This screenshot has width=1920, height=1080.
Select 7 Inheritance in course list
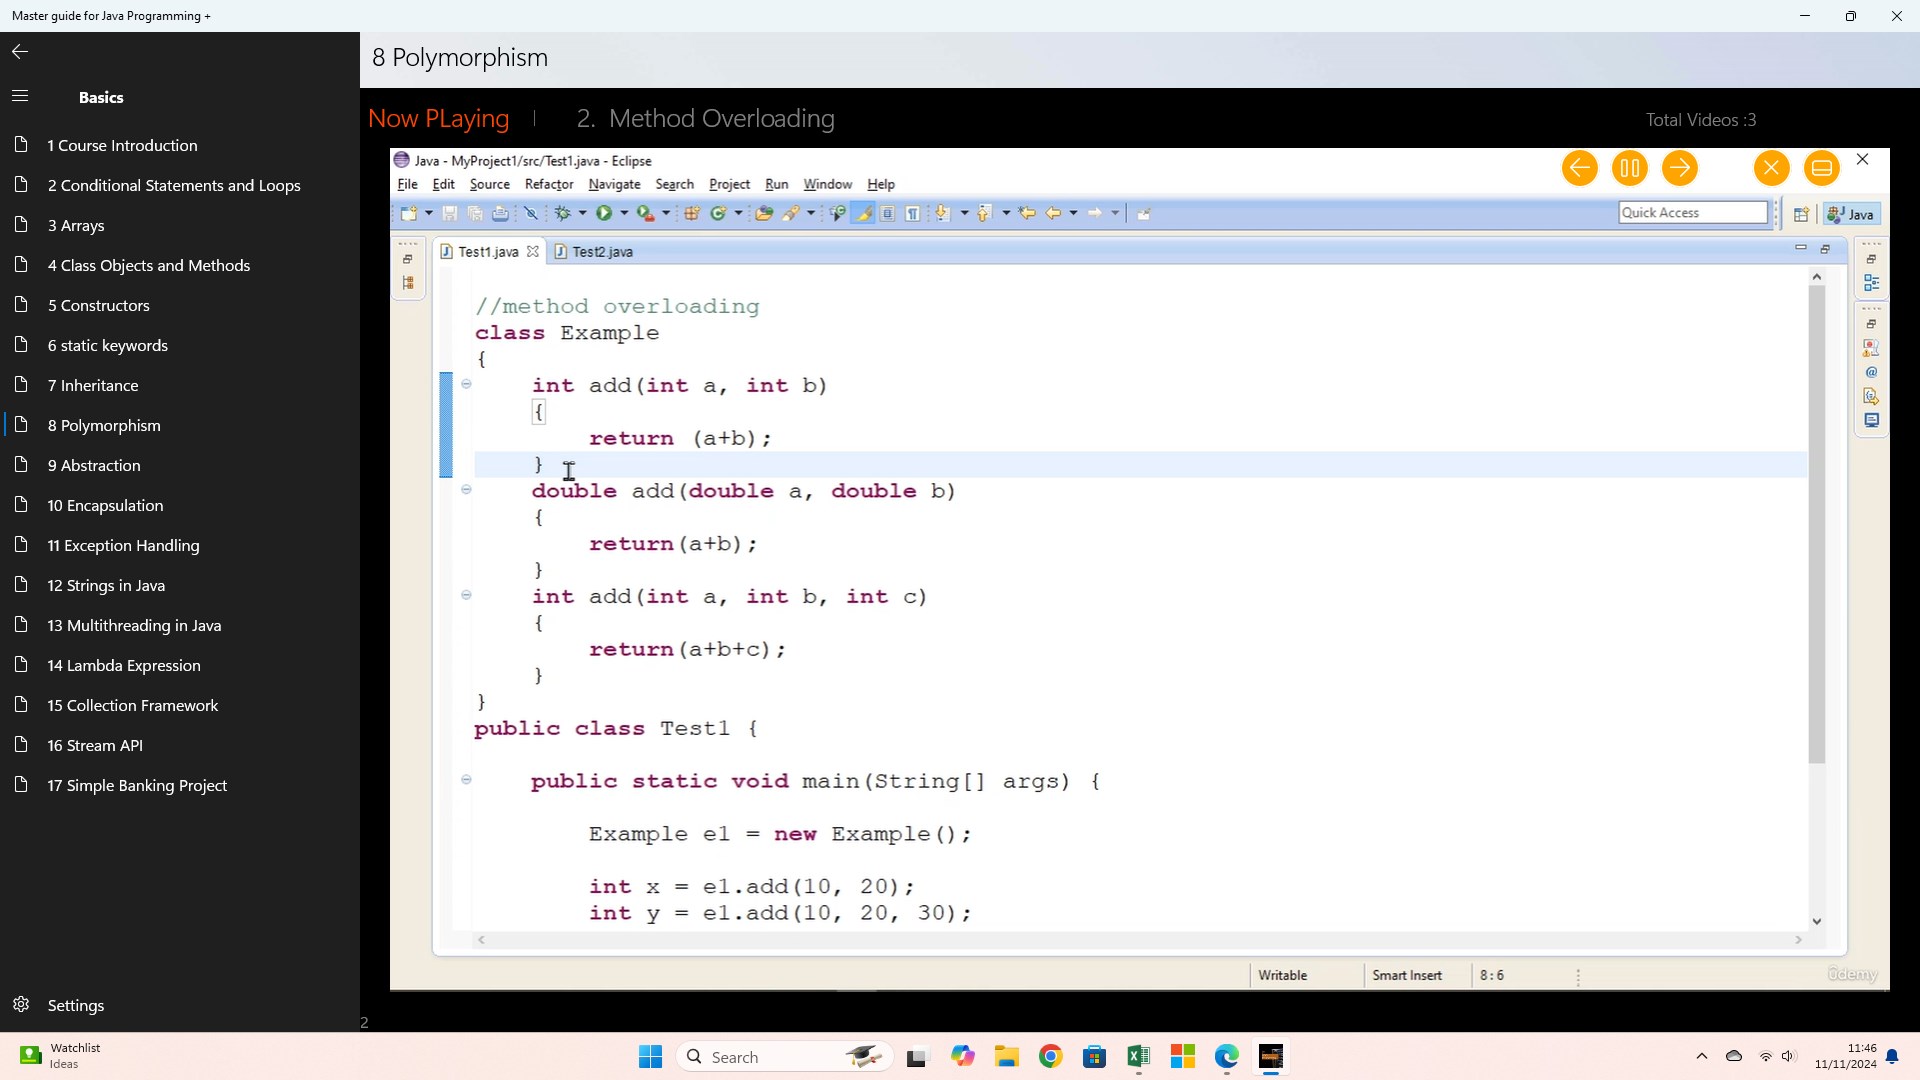[93, 385]
